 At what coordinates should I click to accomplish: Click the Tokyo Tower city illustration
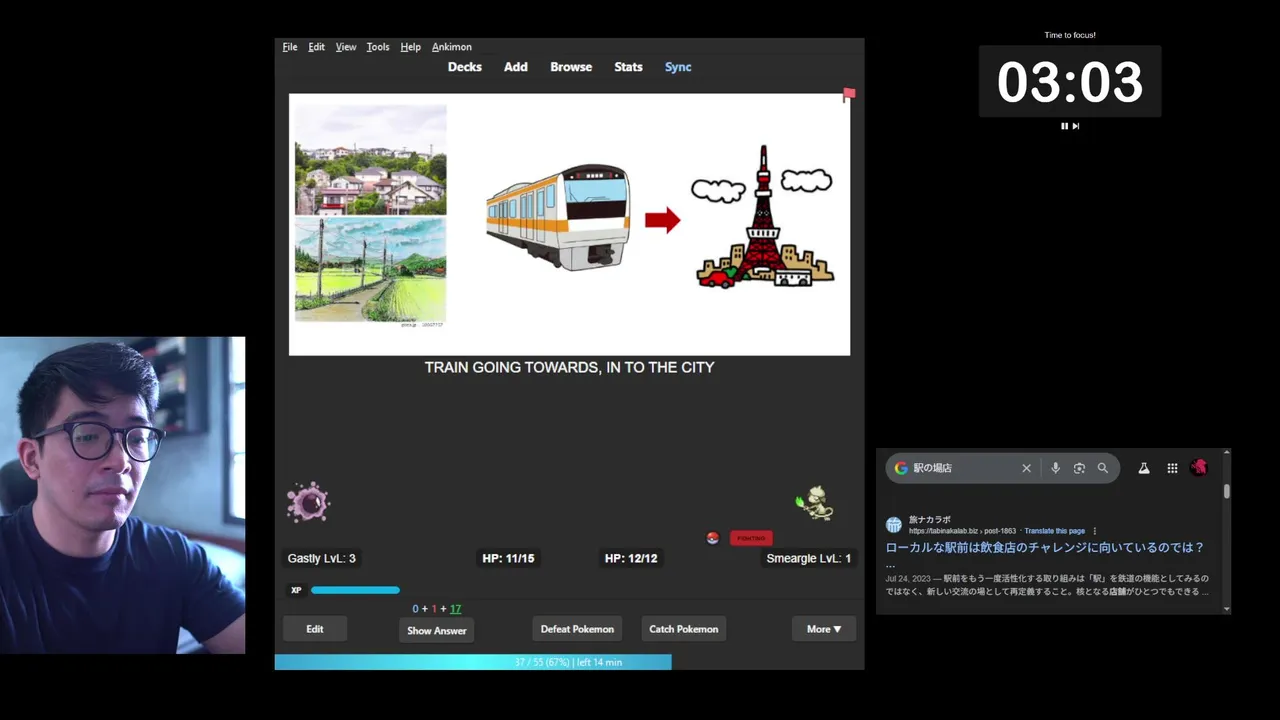coord(764,217)
